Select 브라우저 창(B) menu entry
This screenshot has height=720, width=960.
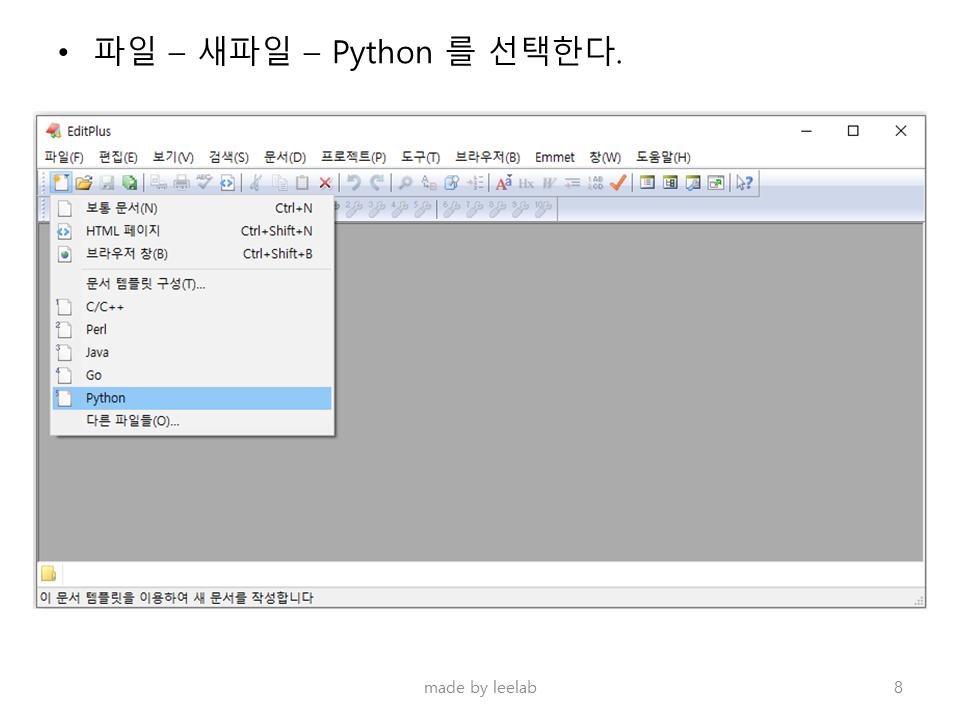[192, 253]
